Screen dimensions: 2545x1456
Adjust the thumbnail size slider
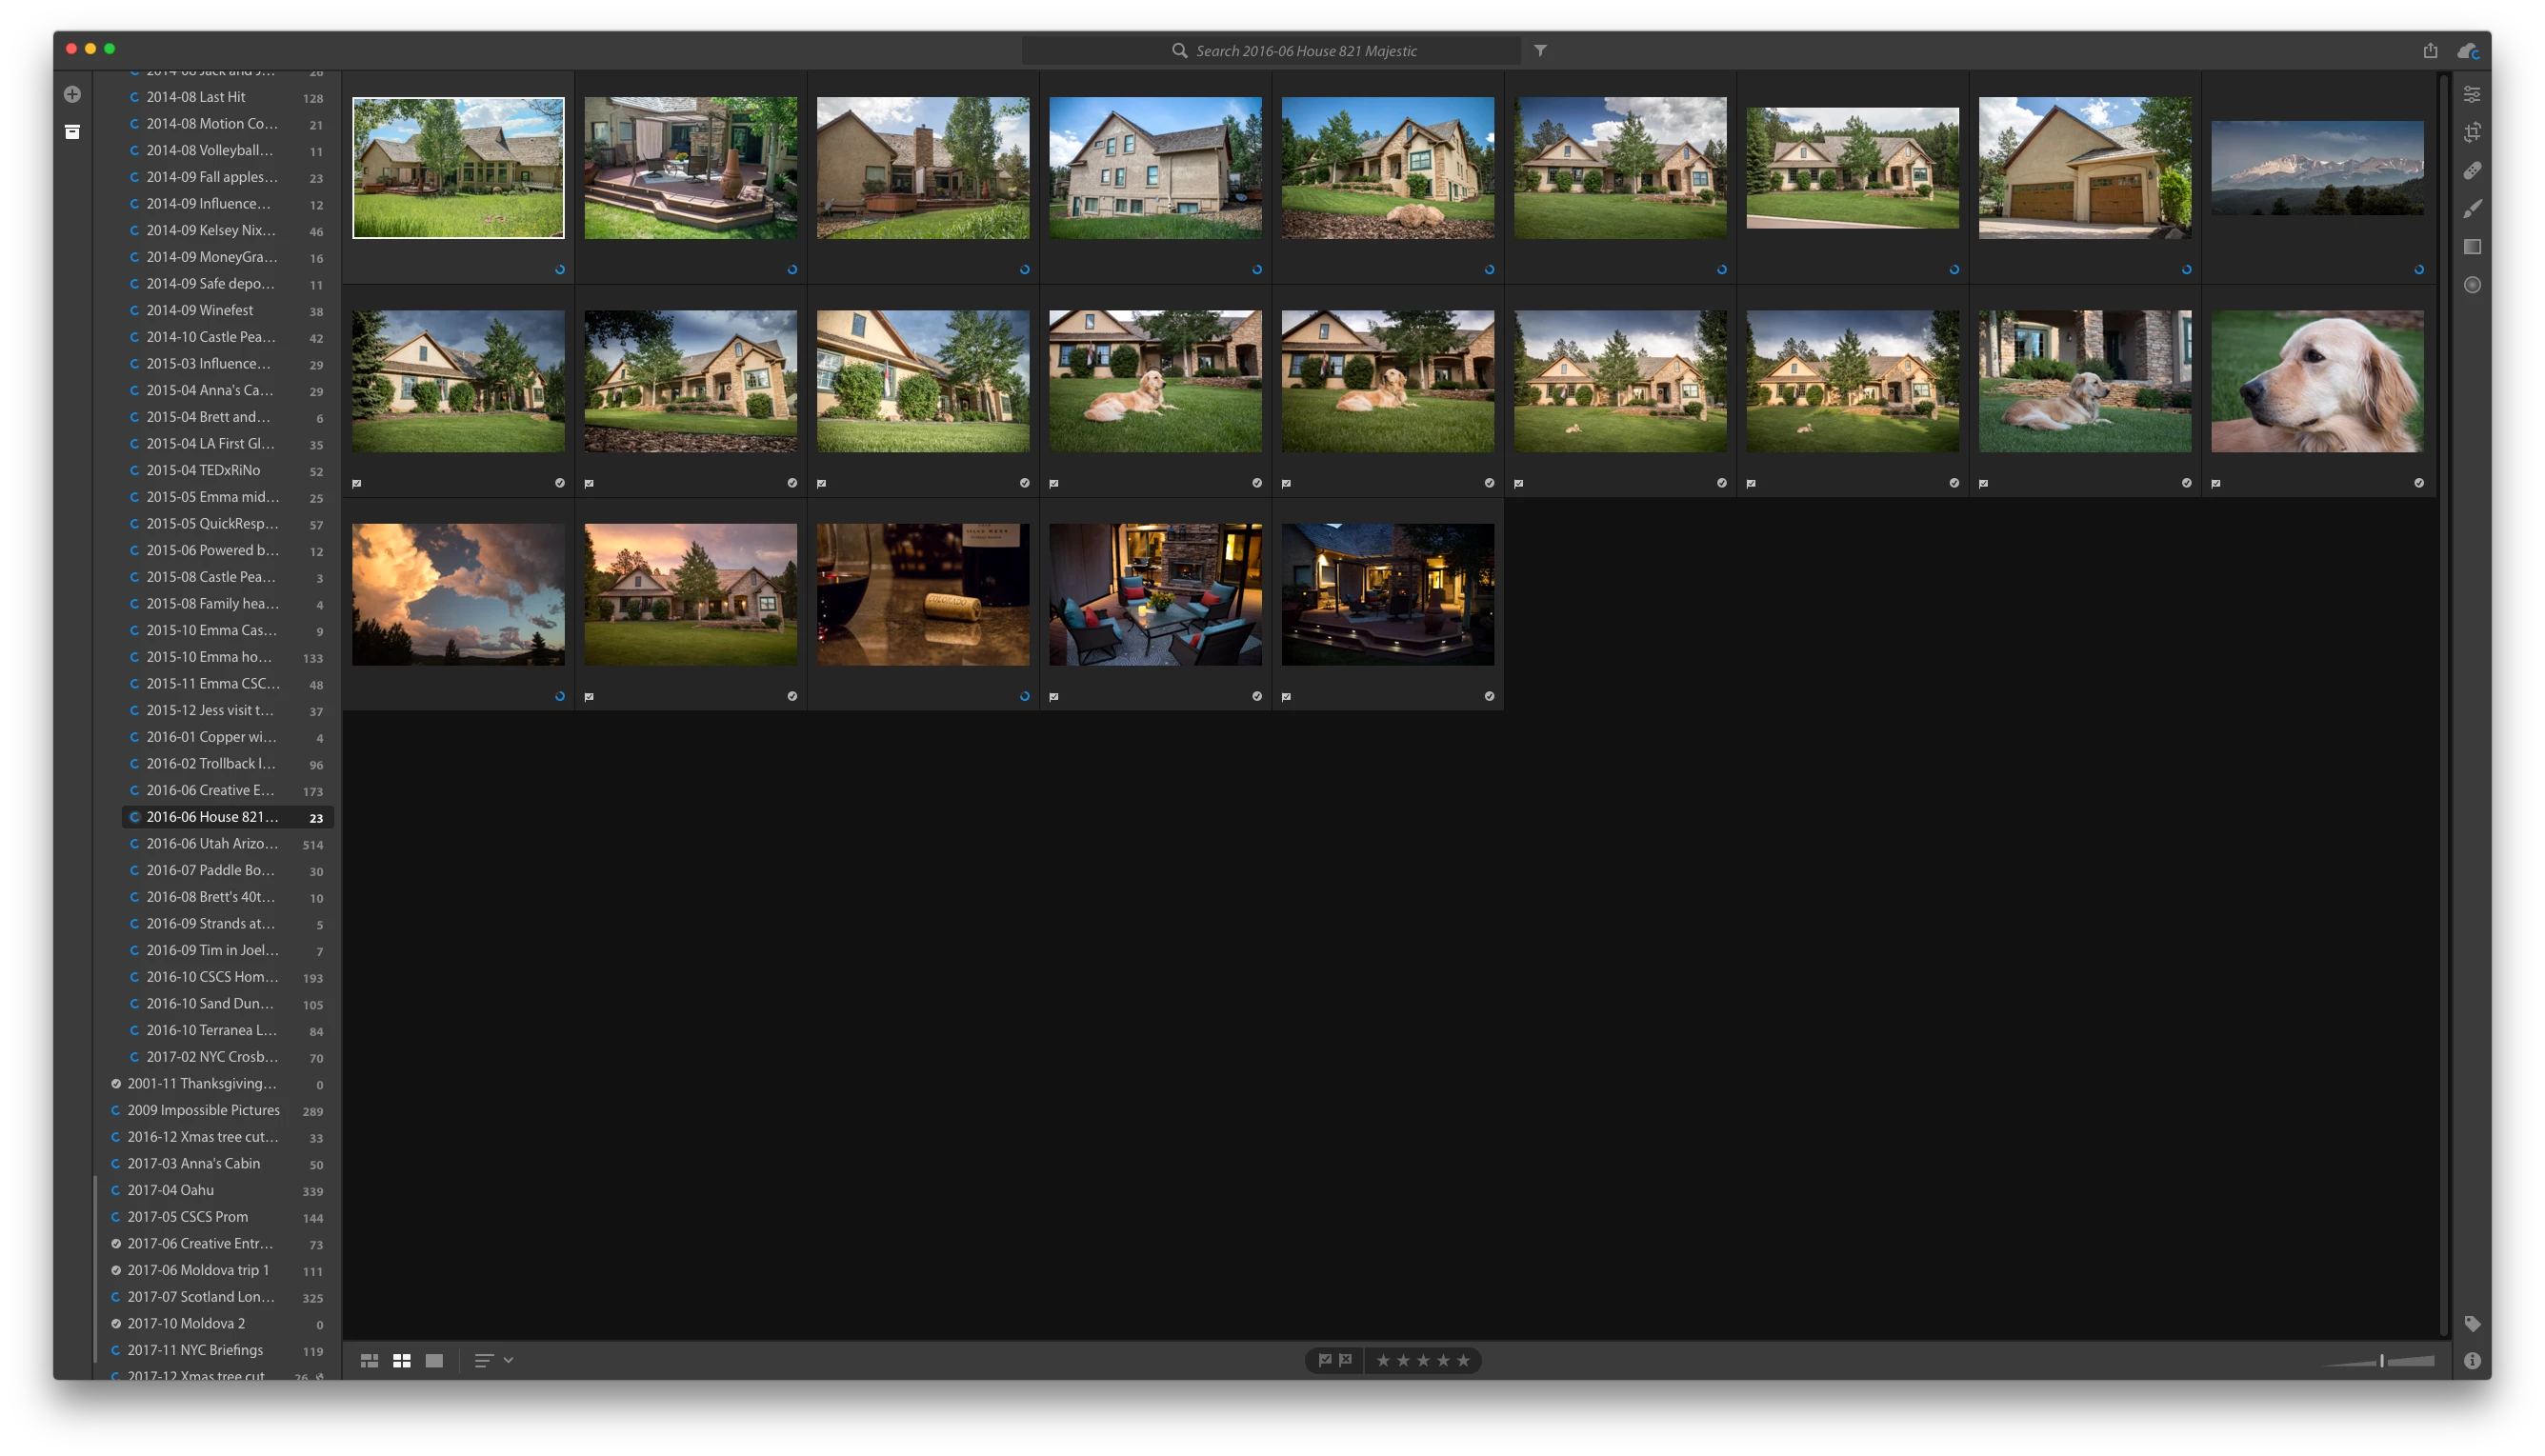[x=2381, y=1361]
